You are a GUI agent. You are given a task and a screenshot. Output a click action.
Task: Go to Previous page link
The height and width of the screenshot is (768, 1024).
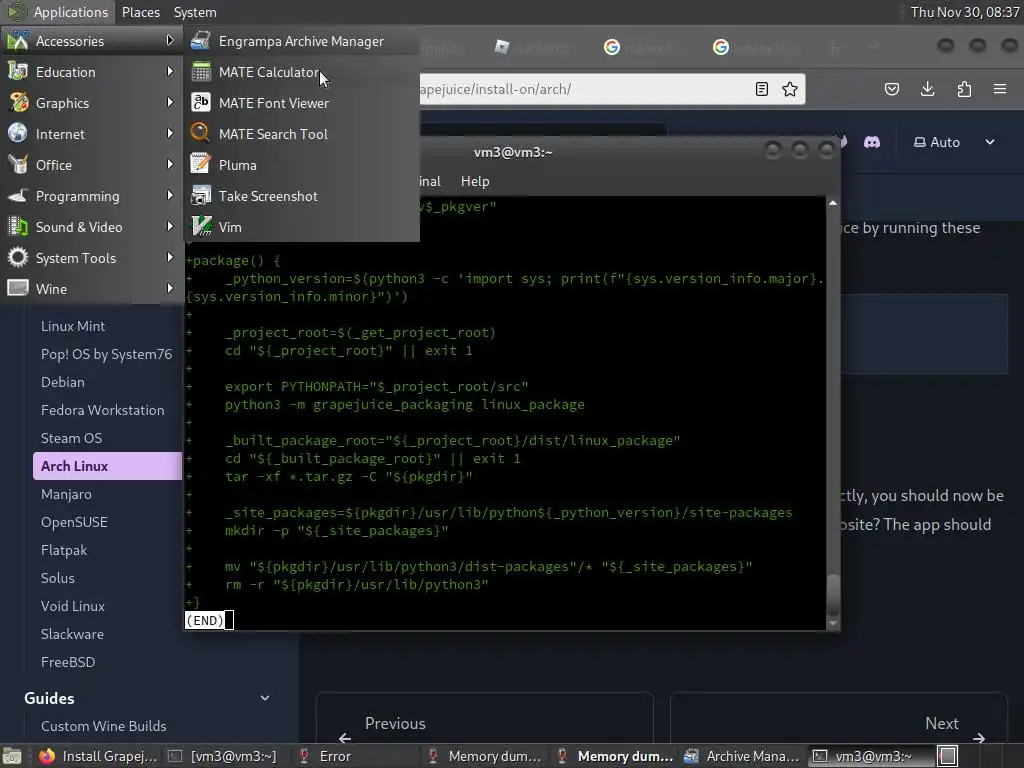pyautogui.click(x=485, y=717)
